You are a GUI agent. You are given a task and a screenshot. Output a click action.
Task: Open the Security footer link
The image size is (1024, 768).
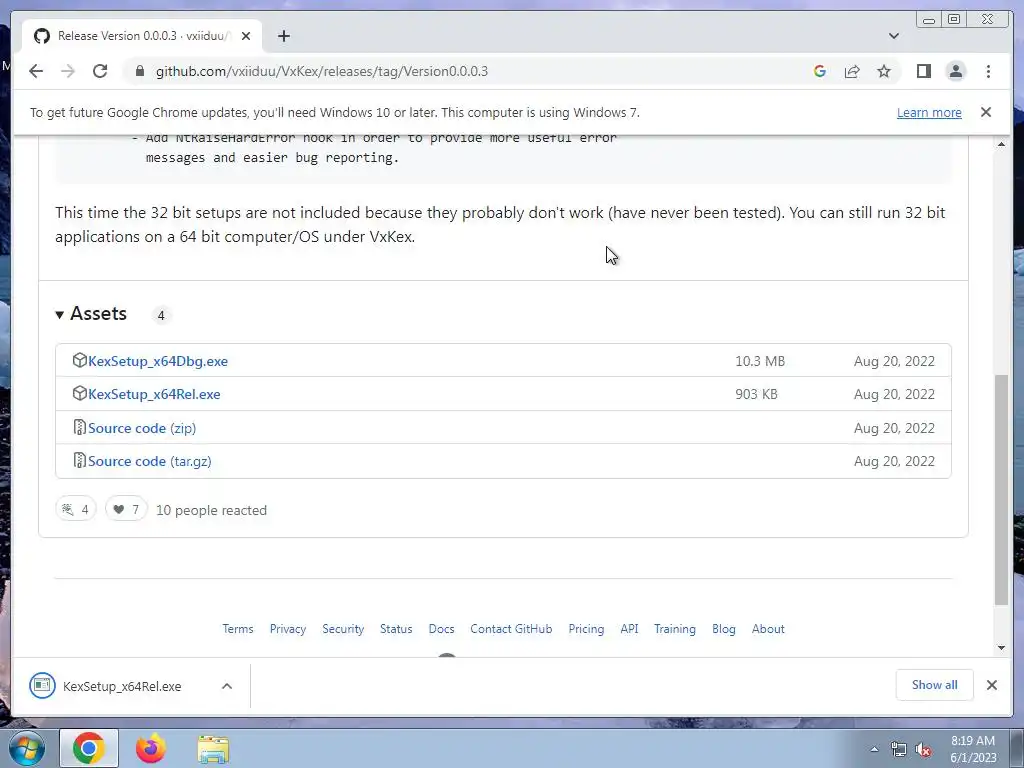(x=343, y=629)
